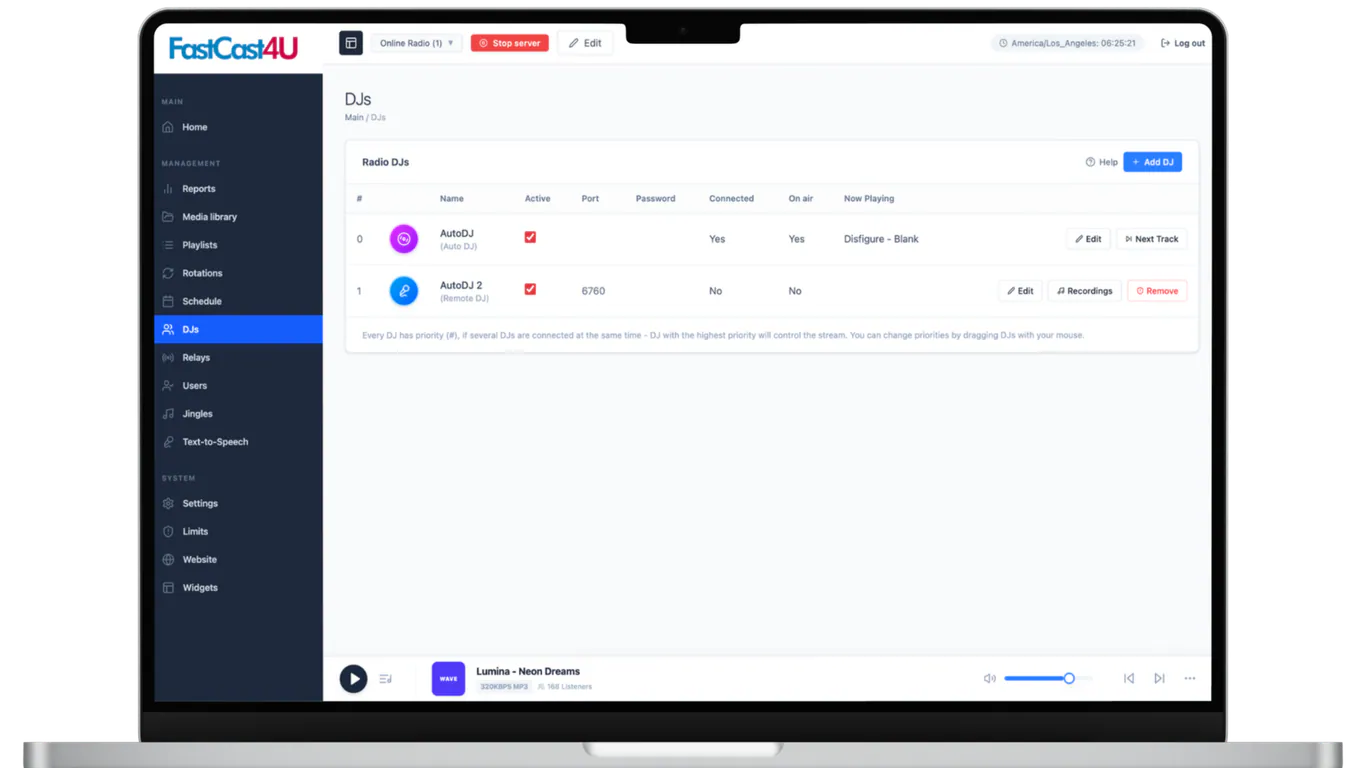1366x768 pixels.
Task: Toggle the sidebar layout icon button
Action: [x=351, y=43]
